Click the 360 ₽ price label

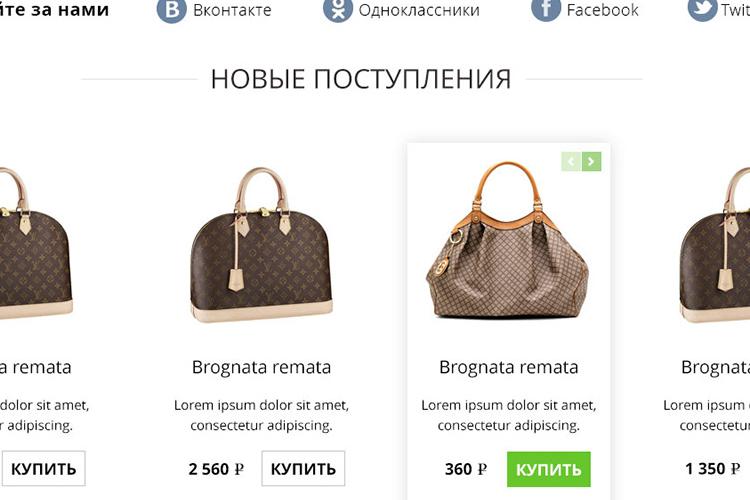466,469
